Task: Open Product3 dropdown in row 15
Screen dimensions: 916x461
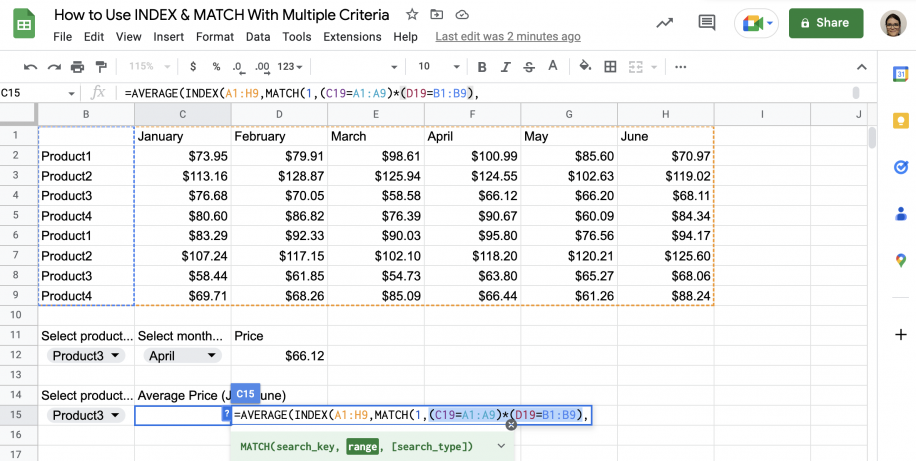Action: [x=86, y=415]
